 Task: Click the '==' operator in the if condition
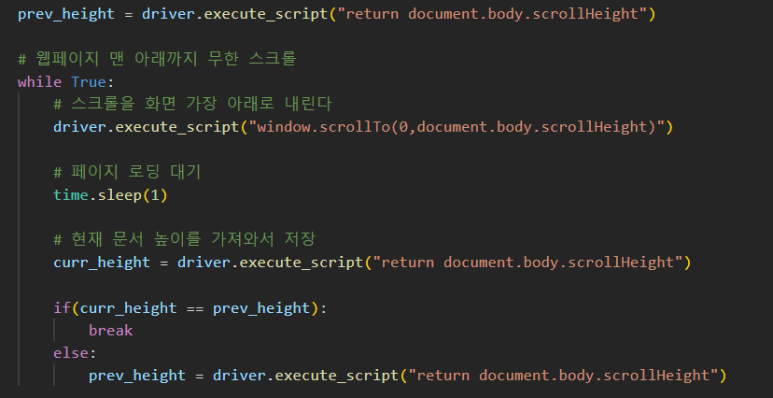[x=195, y=309]
